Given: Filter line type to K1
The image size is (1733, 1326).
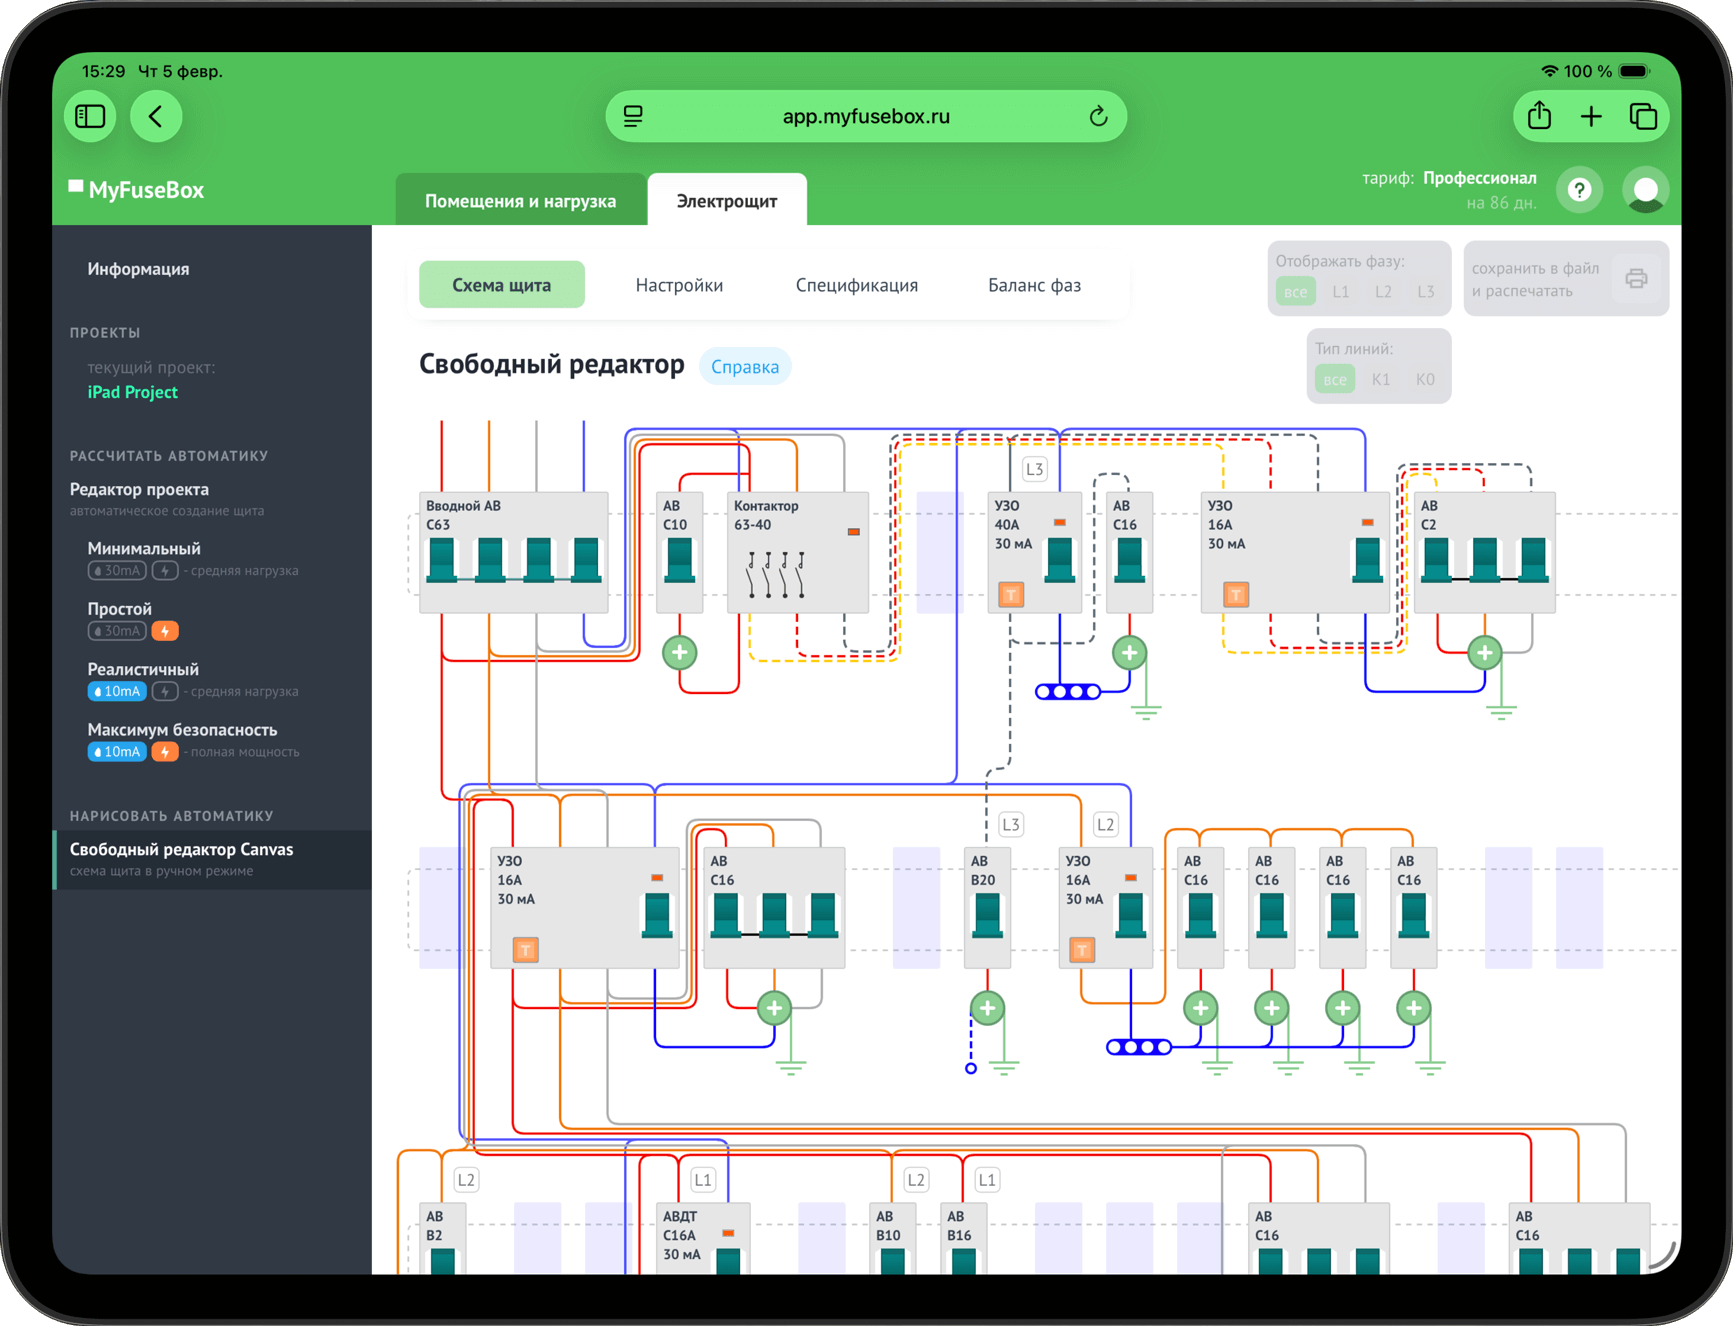Looking at the screenshot, I should 1381,380.
